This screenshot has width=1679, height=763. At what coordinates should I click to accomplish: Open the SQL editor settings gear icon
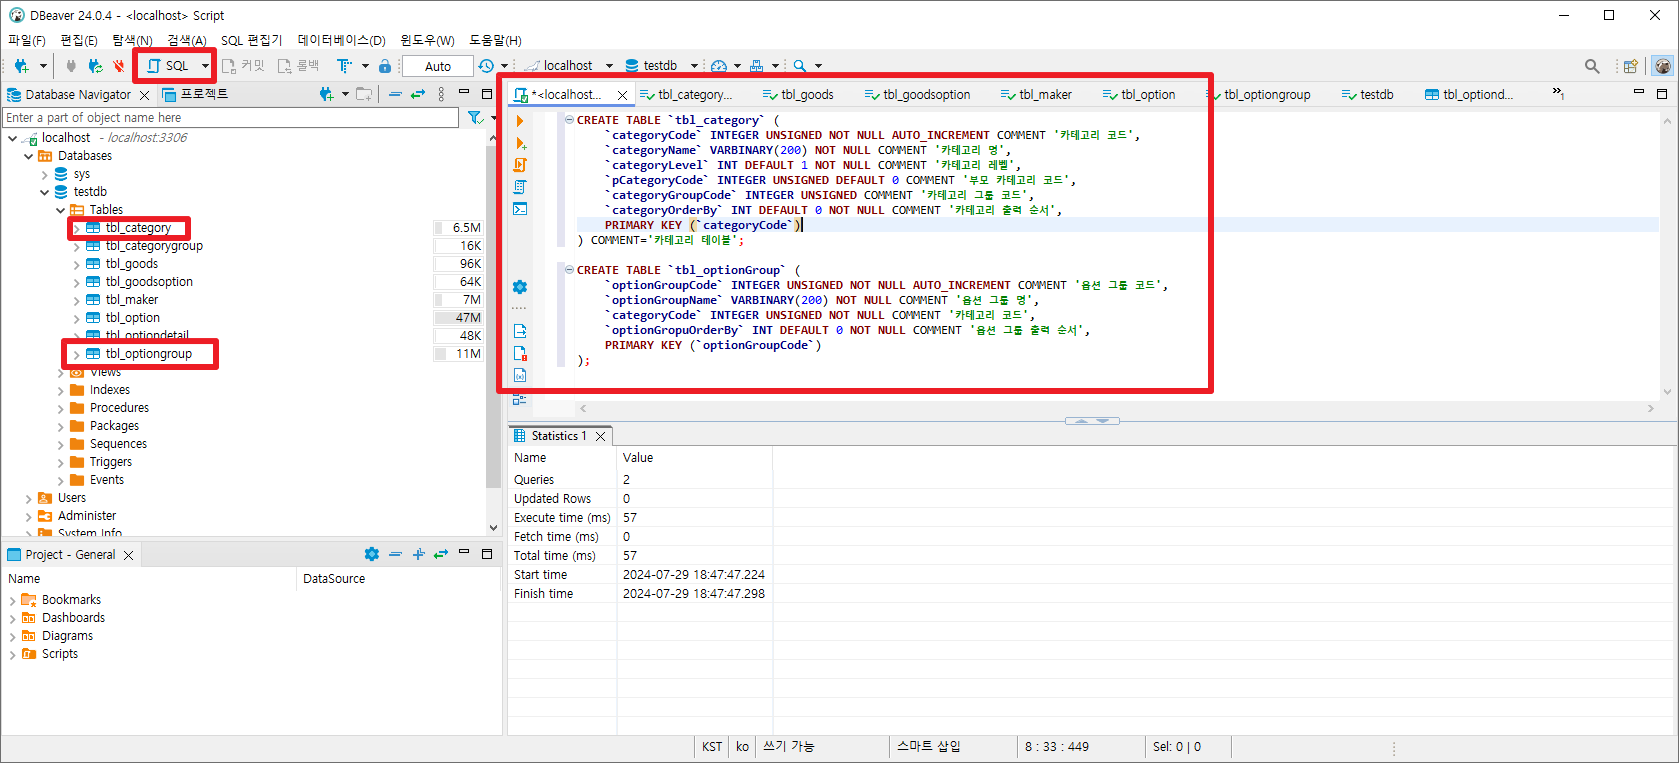tap(520, 287)
